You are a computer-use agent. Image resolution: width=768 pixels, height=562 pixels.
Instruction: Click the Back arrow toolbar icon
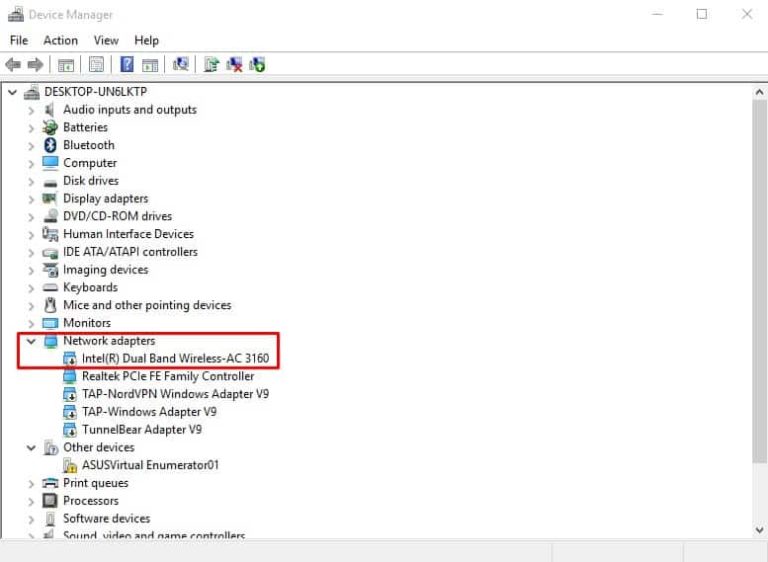[x=13, y=65]
